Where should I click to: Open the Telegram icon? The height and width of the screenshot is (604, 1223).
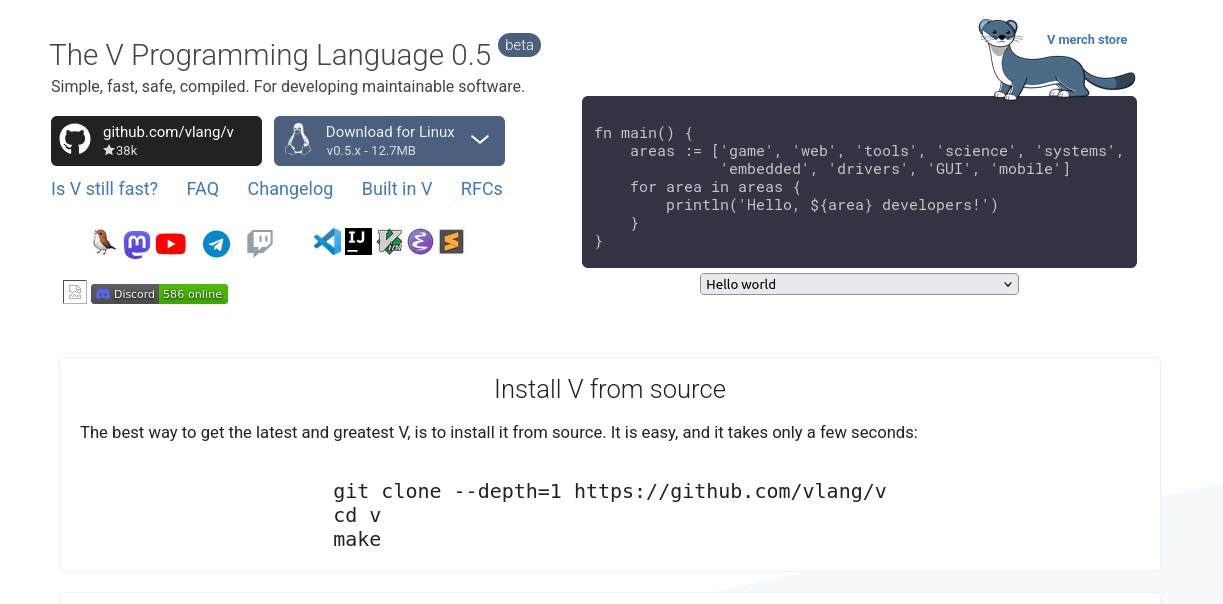[217, 243]
